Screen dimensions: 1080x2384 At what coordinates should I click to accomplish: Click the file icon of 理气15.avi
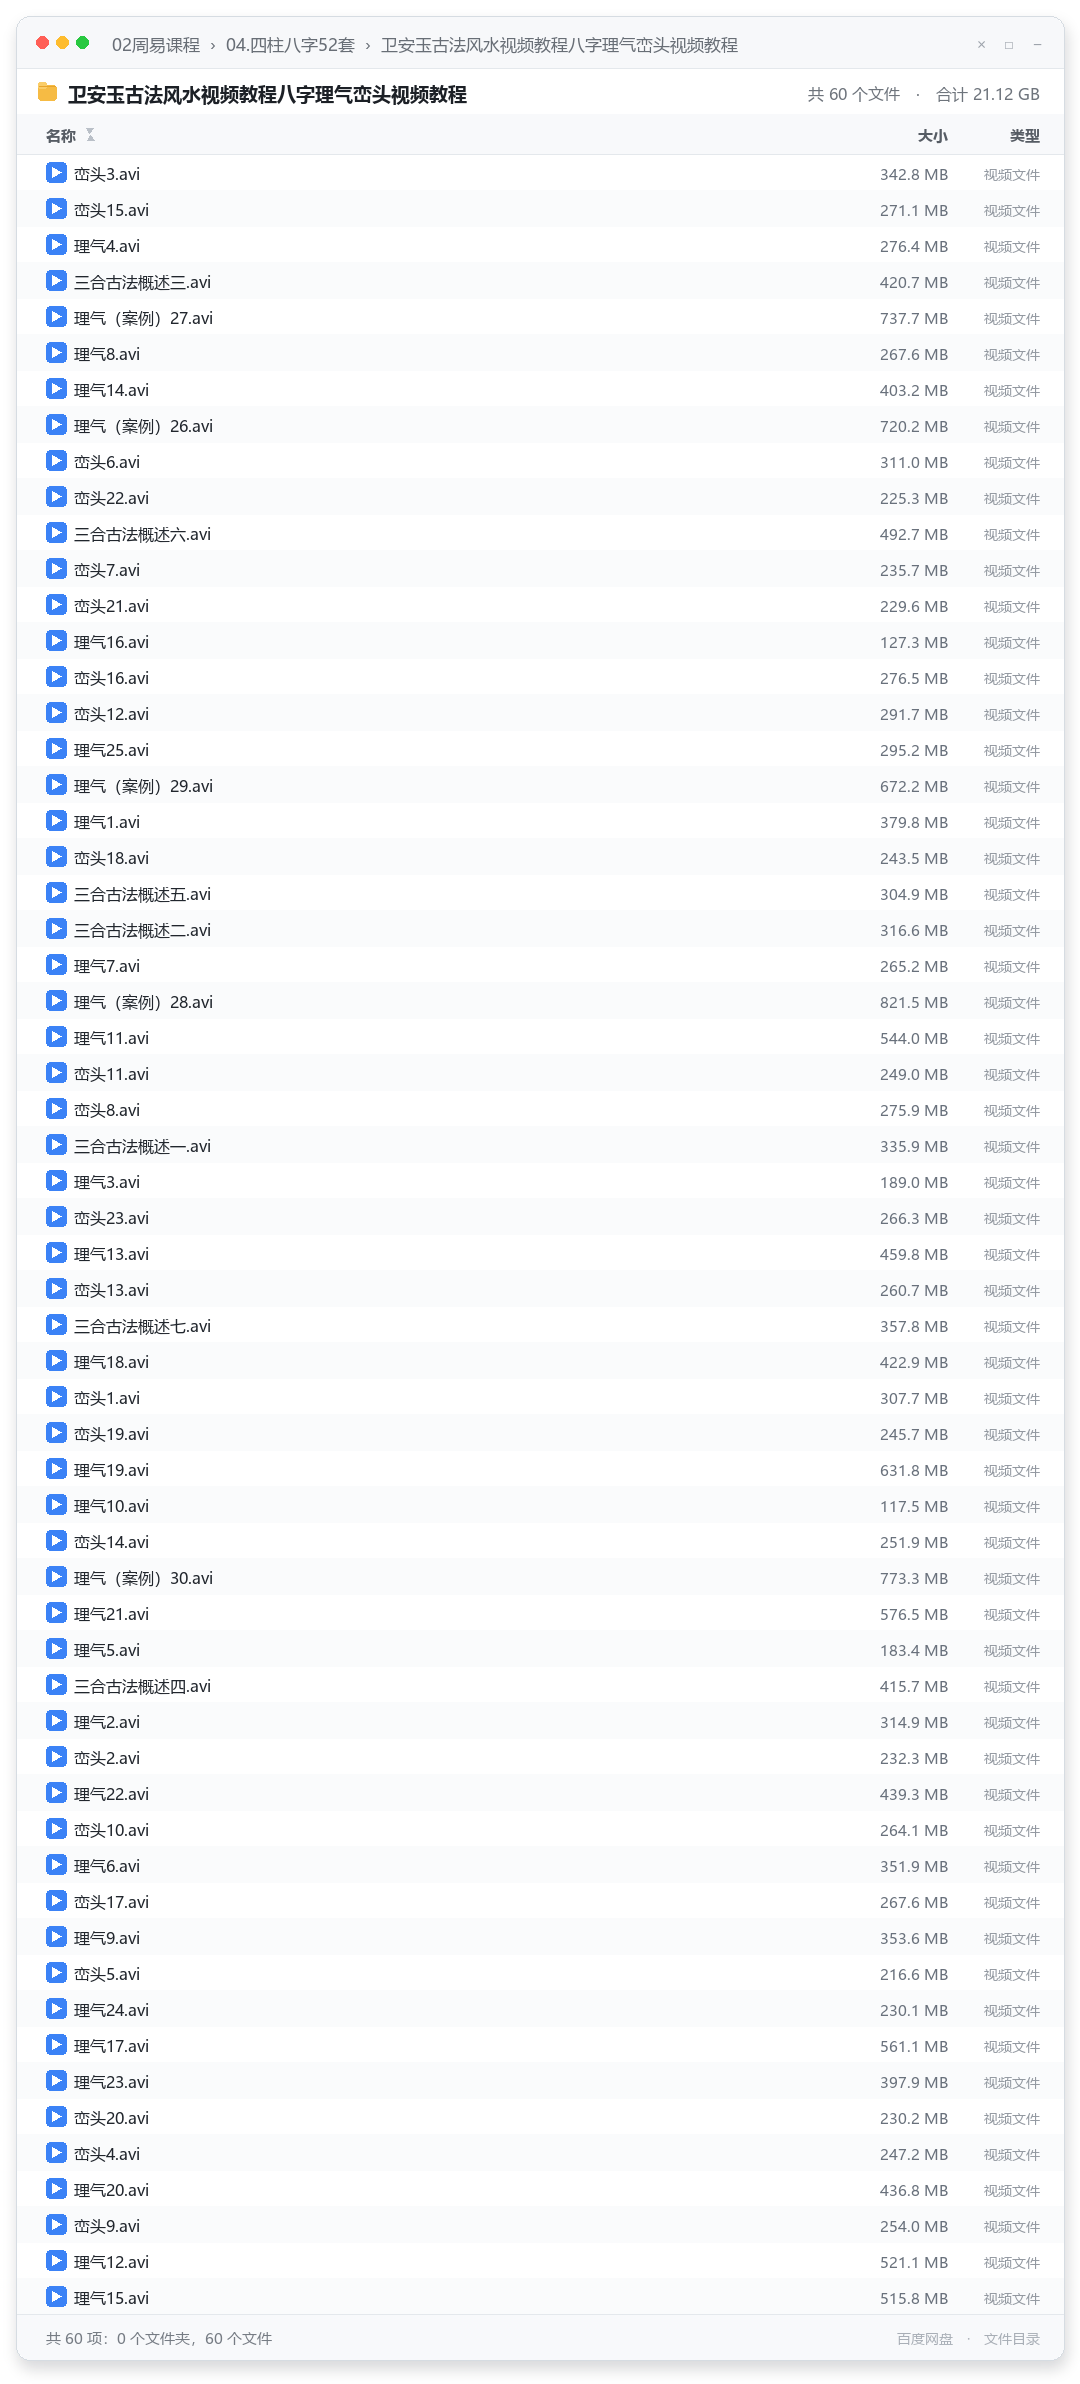click(x=56, y=2297)
